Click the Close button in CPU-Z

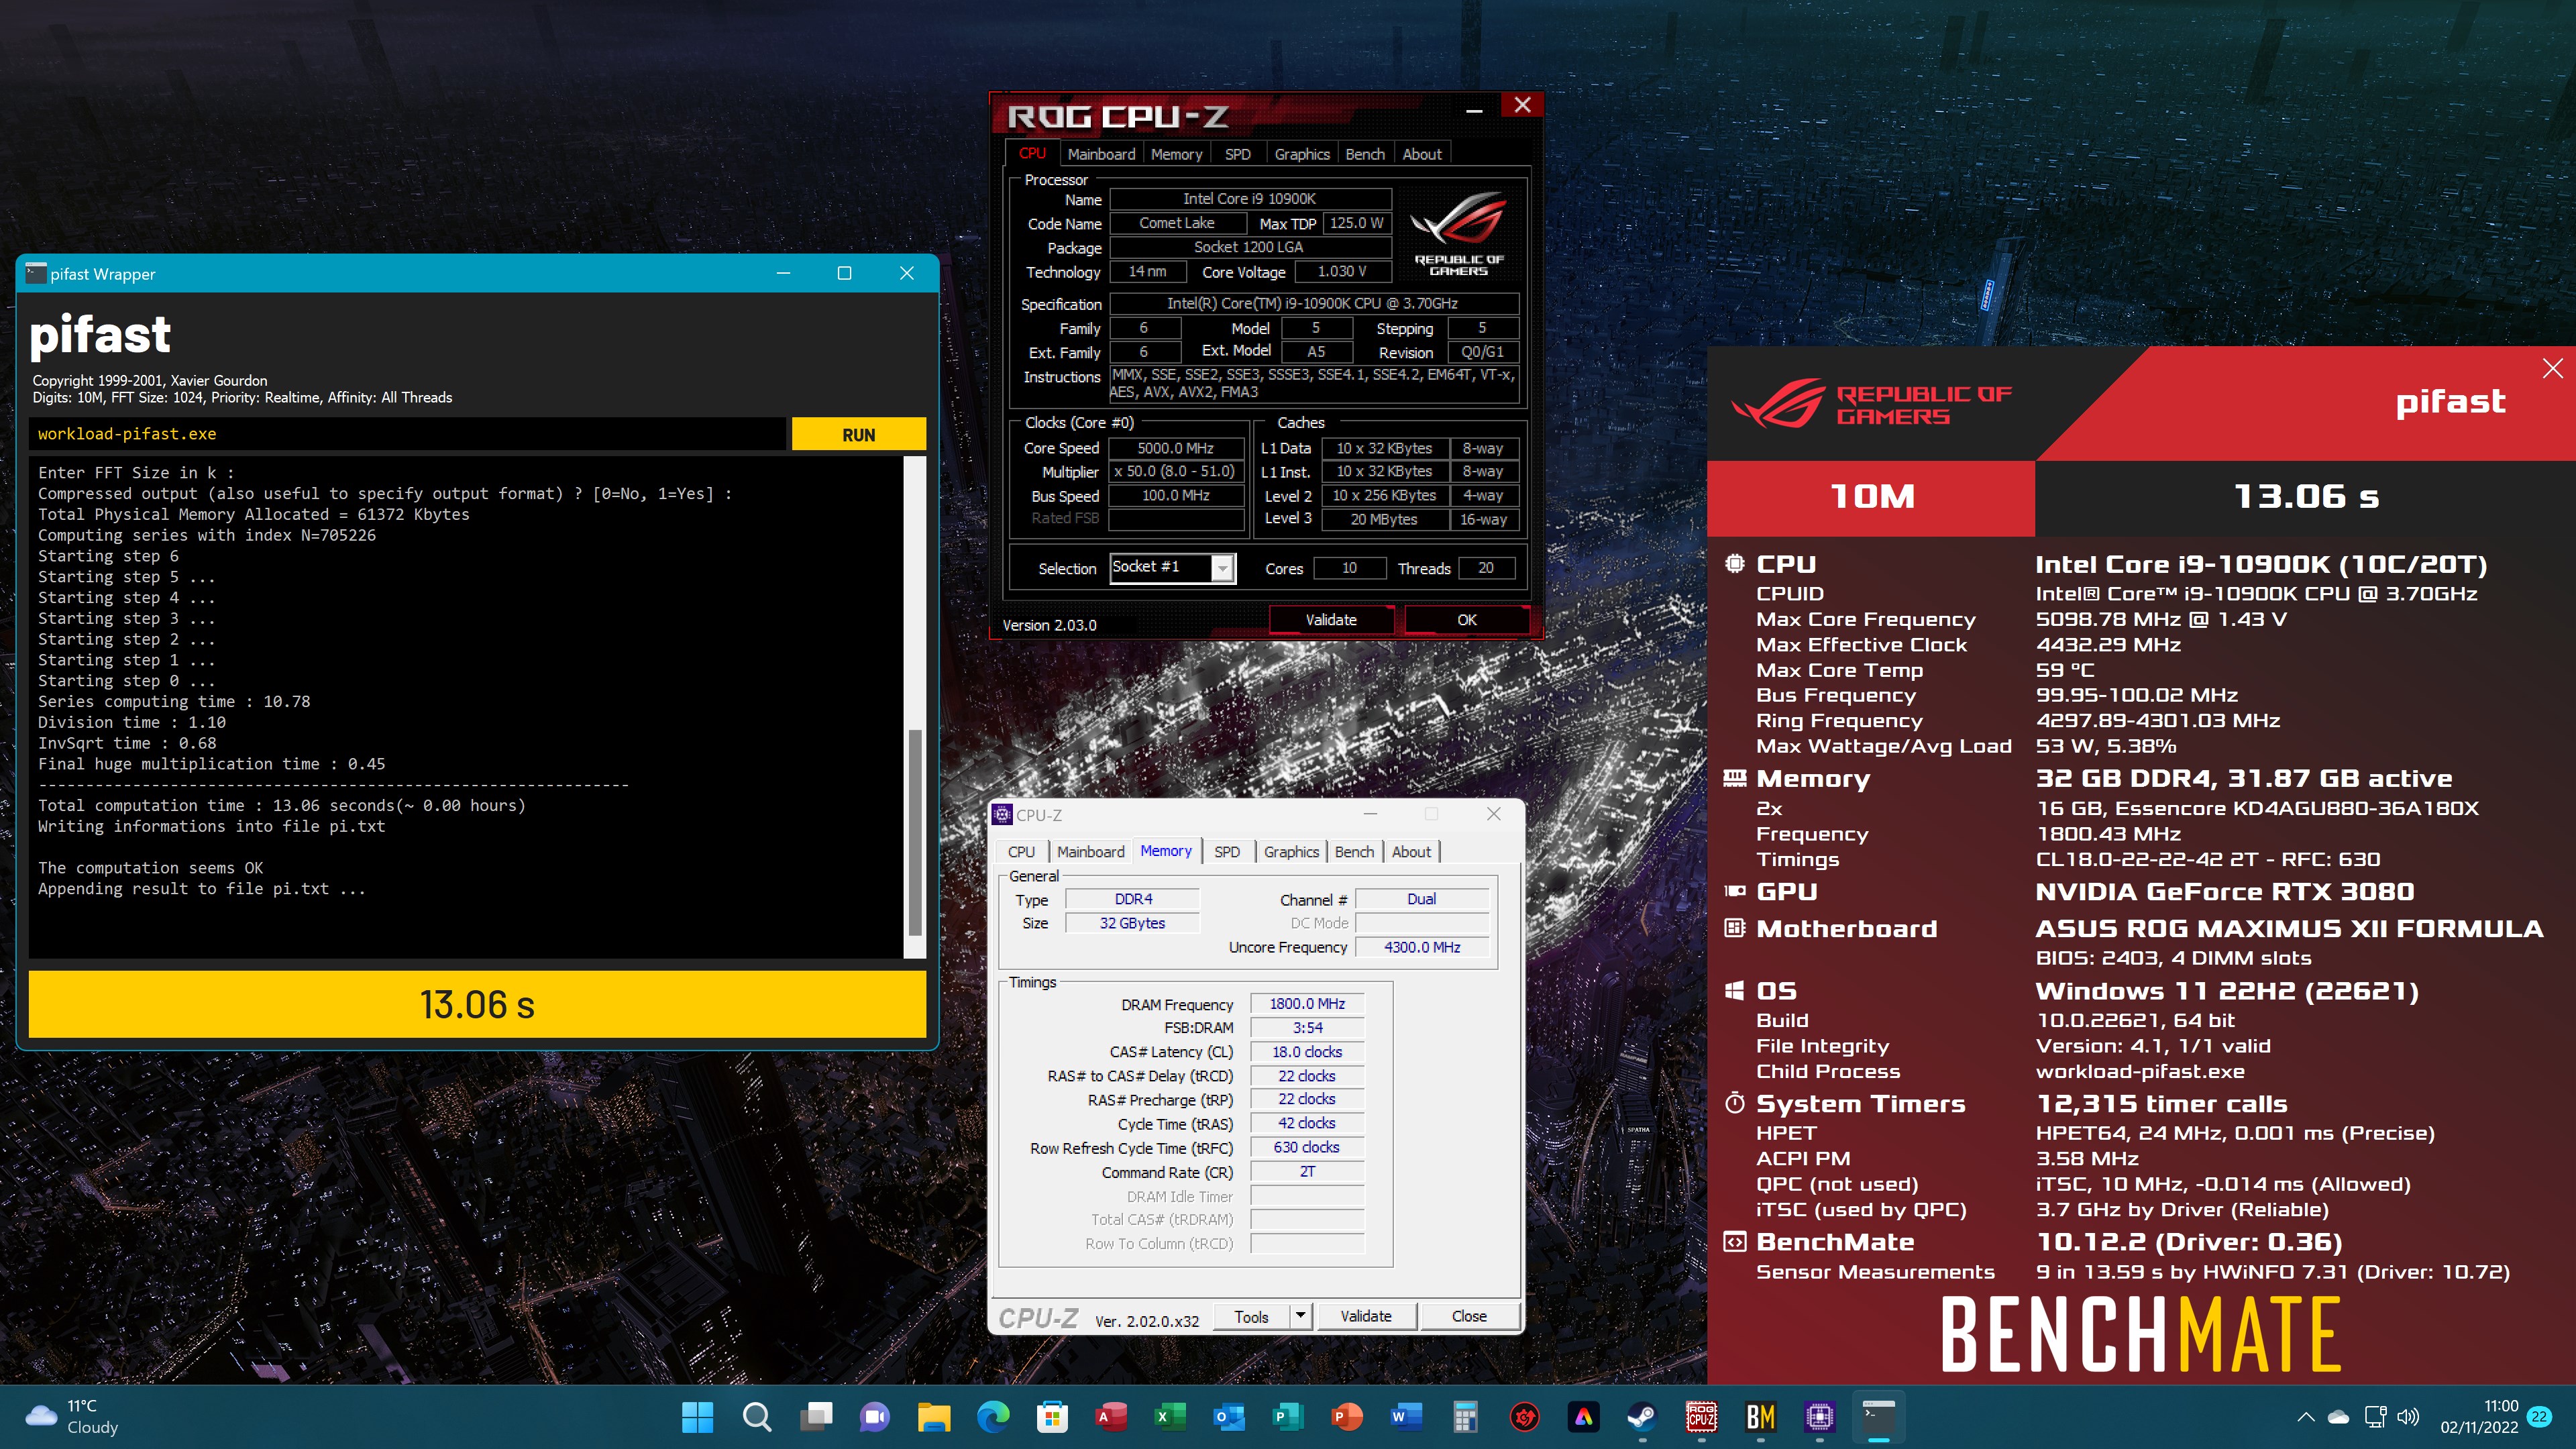(1469, 1317)
